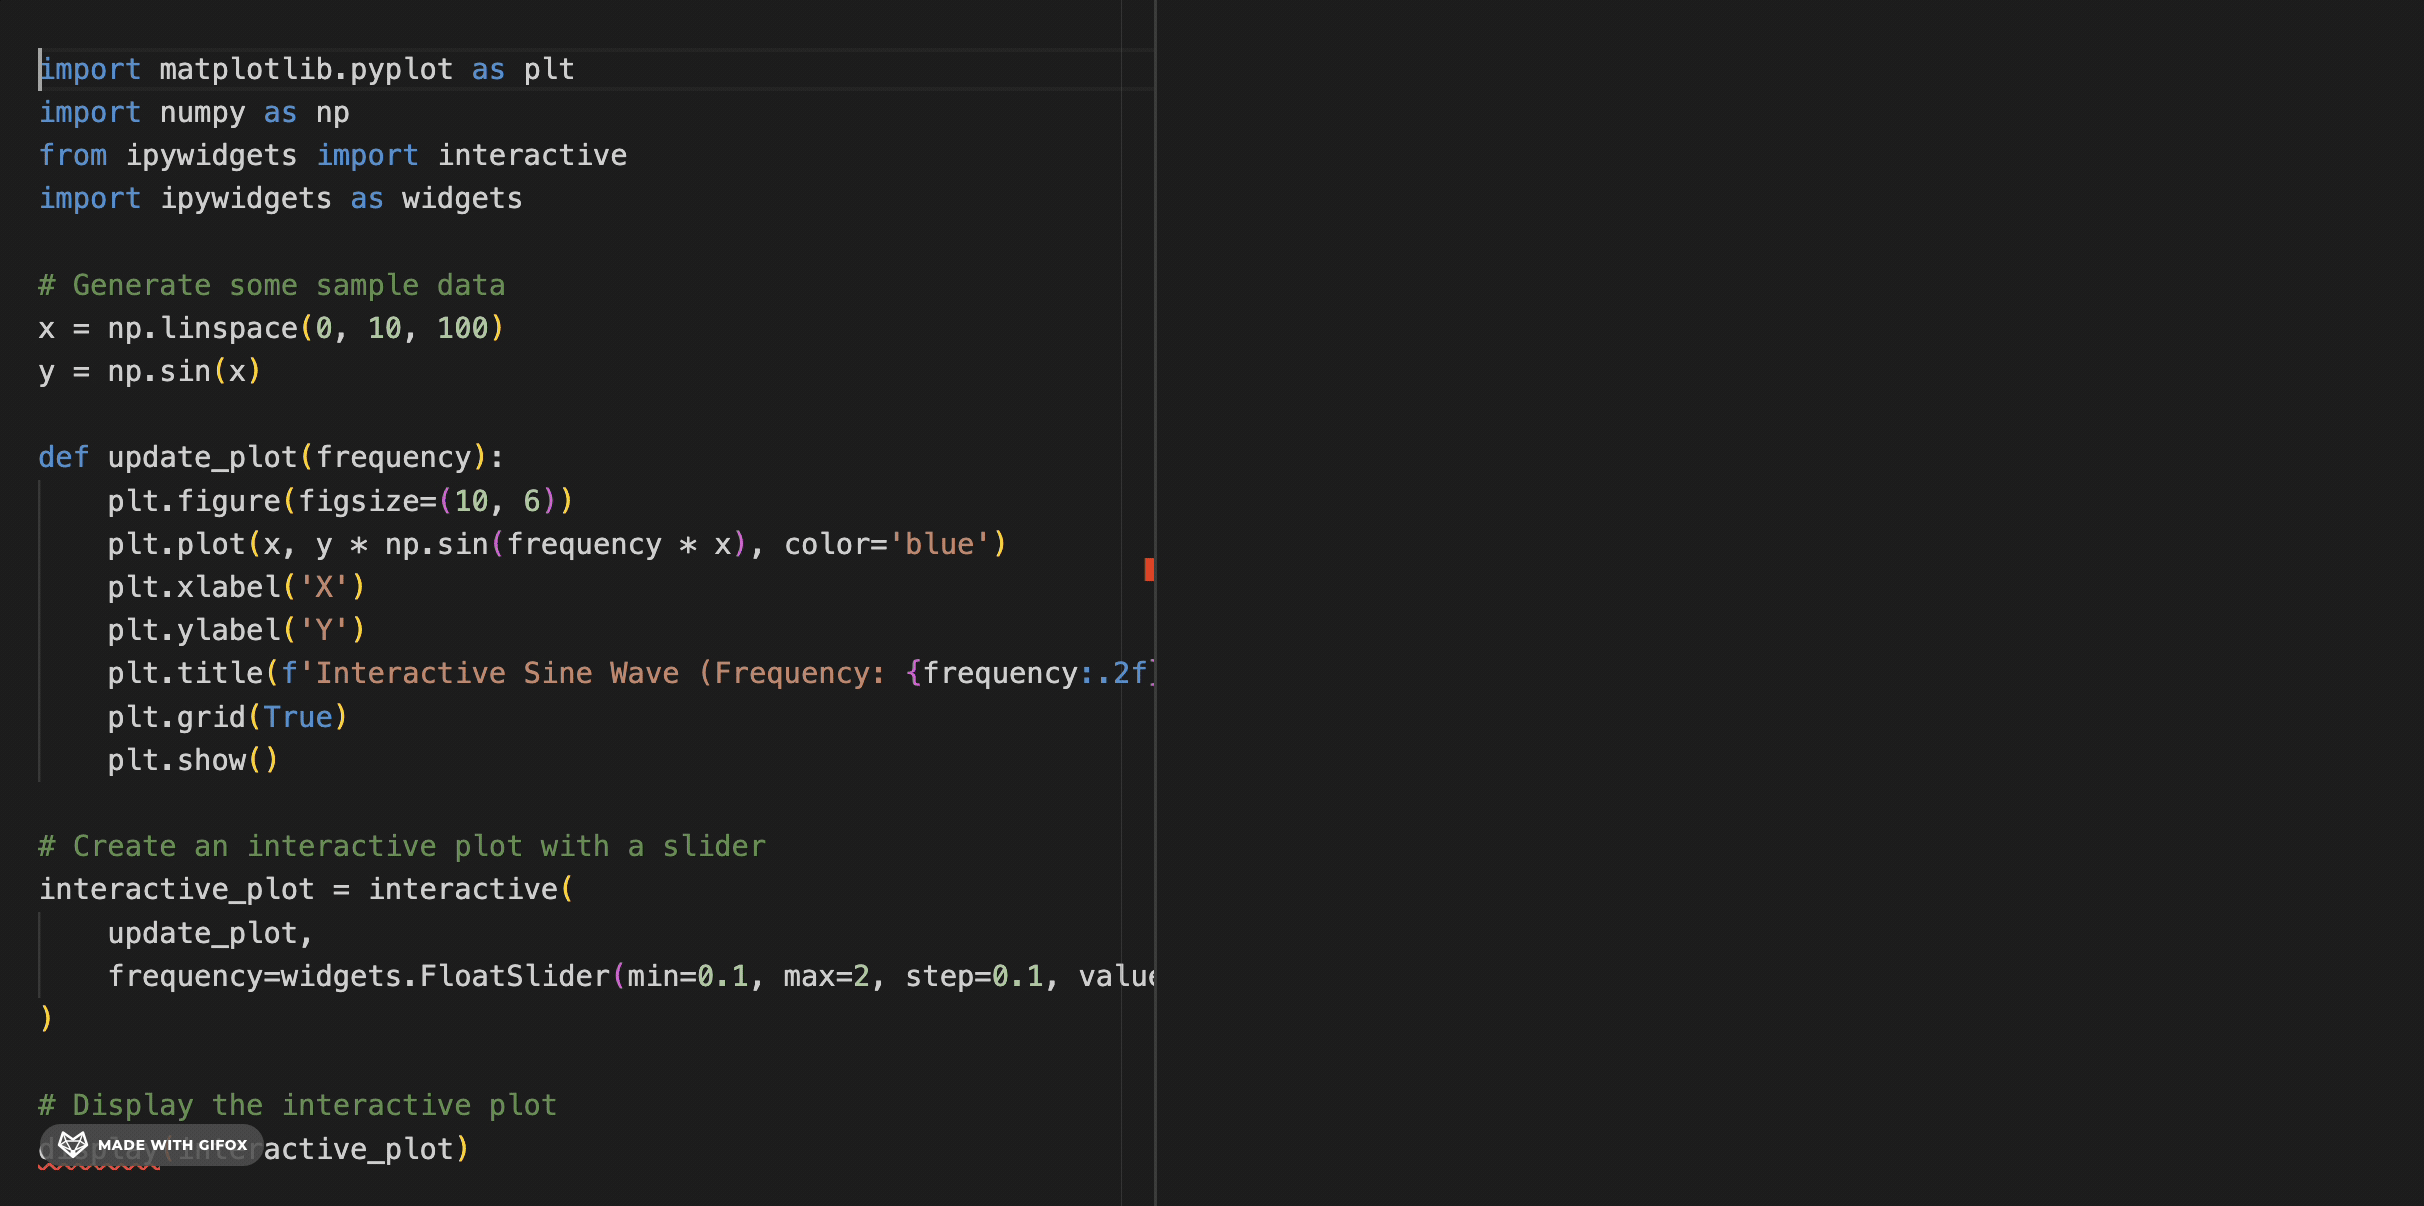Click the vertical divider between editor panes
Screen dimensions: 2424x1206
coord(1155,300)
